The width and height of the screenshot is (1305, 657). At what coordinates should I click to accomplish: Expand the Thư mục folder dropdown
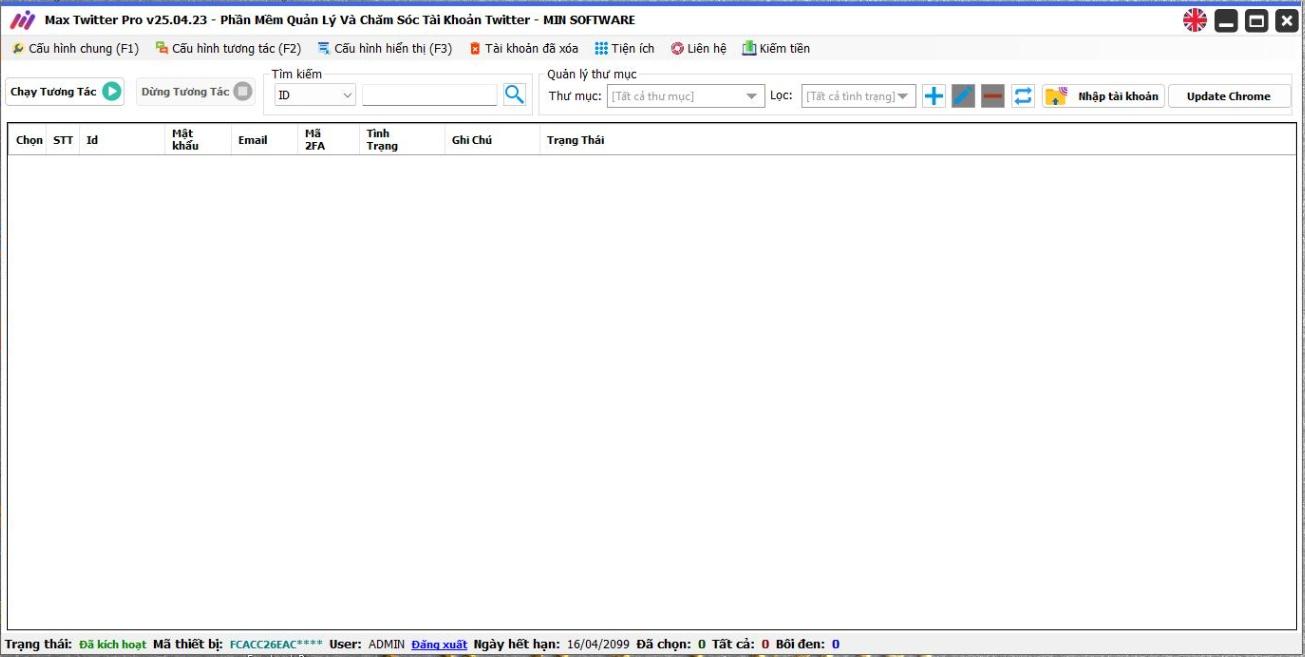[686, 96]
